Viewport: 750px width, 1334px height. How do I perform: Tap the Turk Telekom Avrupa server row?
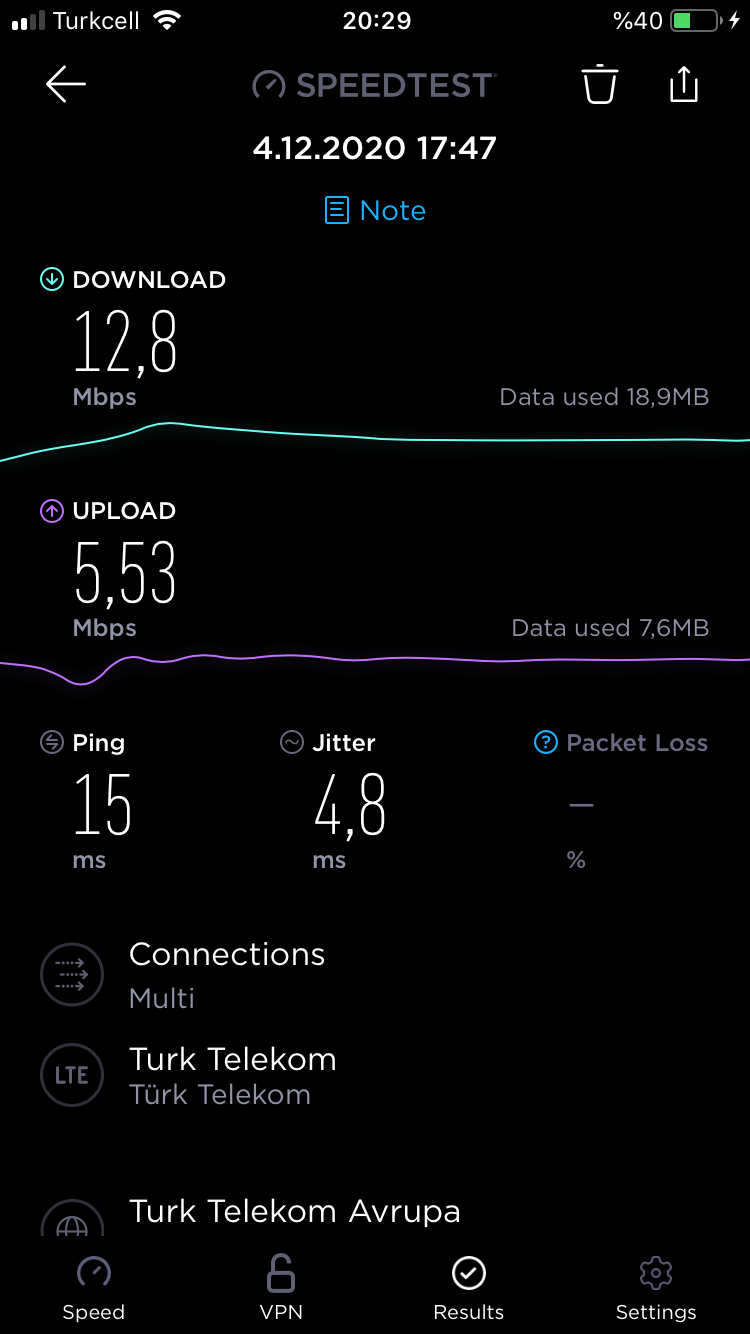point(375,1214)
